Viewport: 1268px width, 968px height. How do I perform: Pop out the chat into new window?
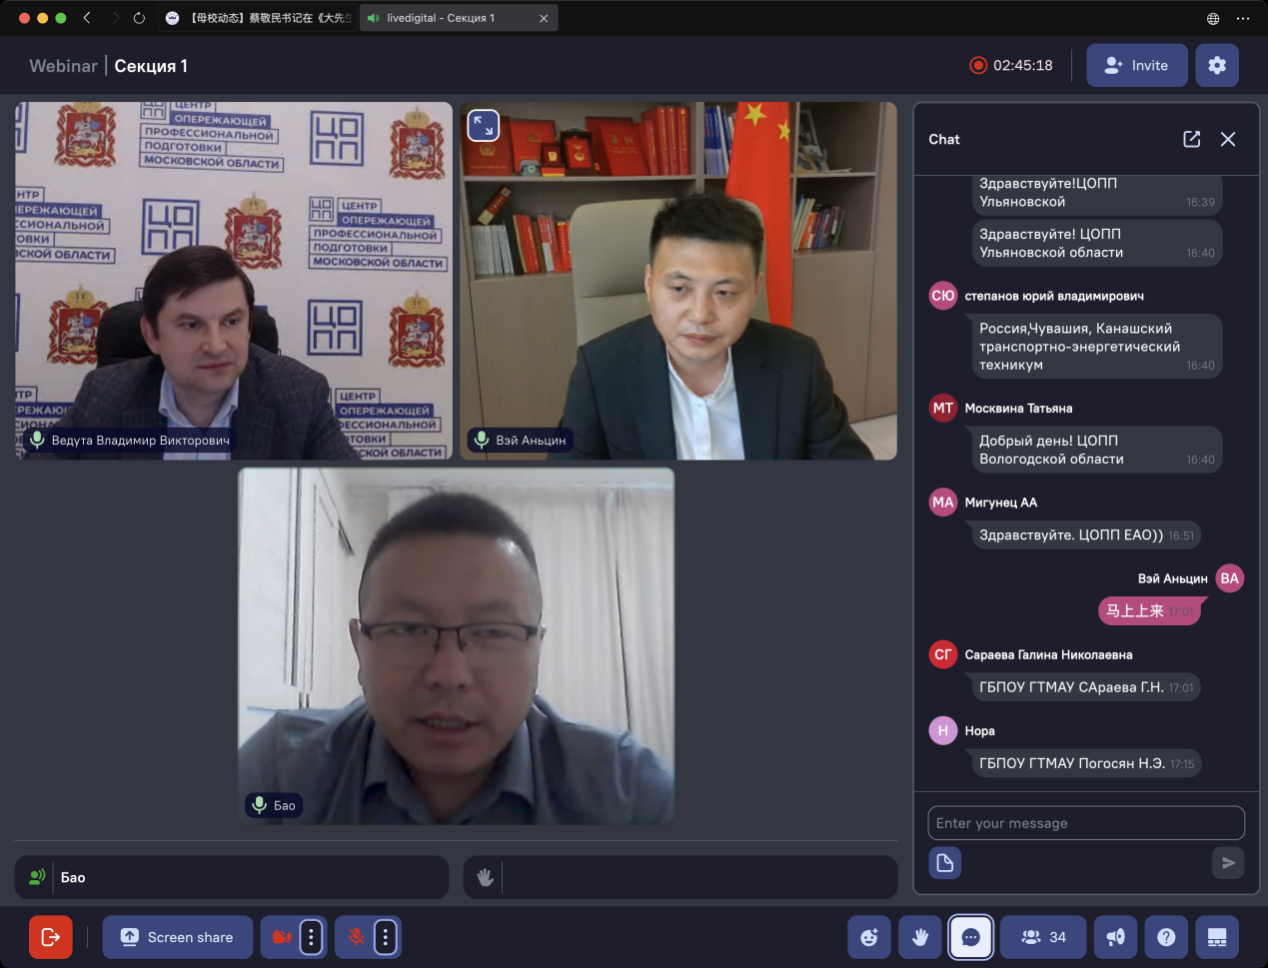[x=1191, y=139]
